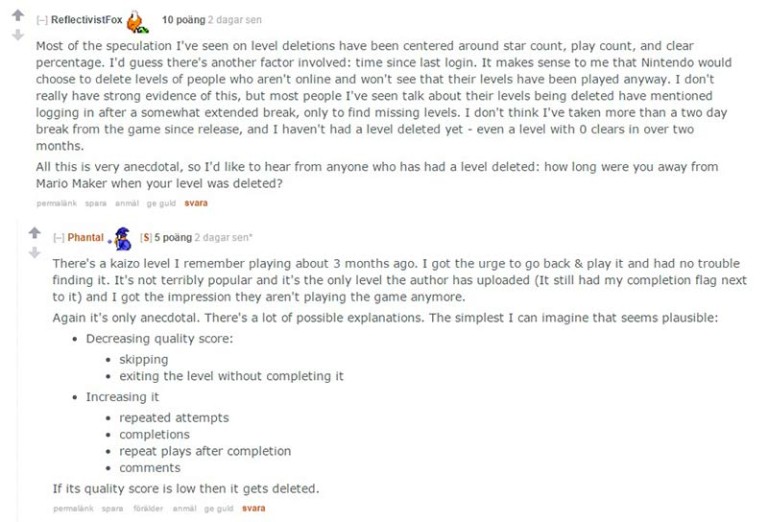Screen dimensions: 768x522
Task: Click ReflectivistFox's orange flair icon
Action: click(137, 22)
